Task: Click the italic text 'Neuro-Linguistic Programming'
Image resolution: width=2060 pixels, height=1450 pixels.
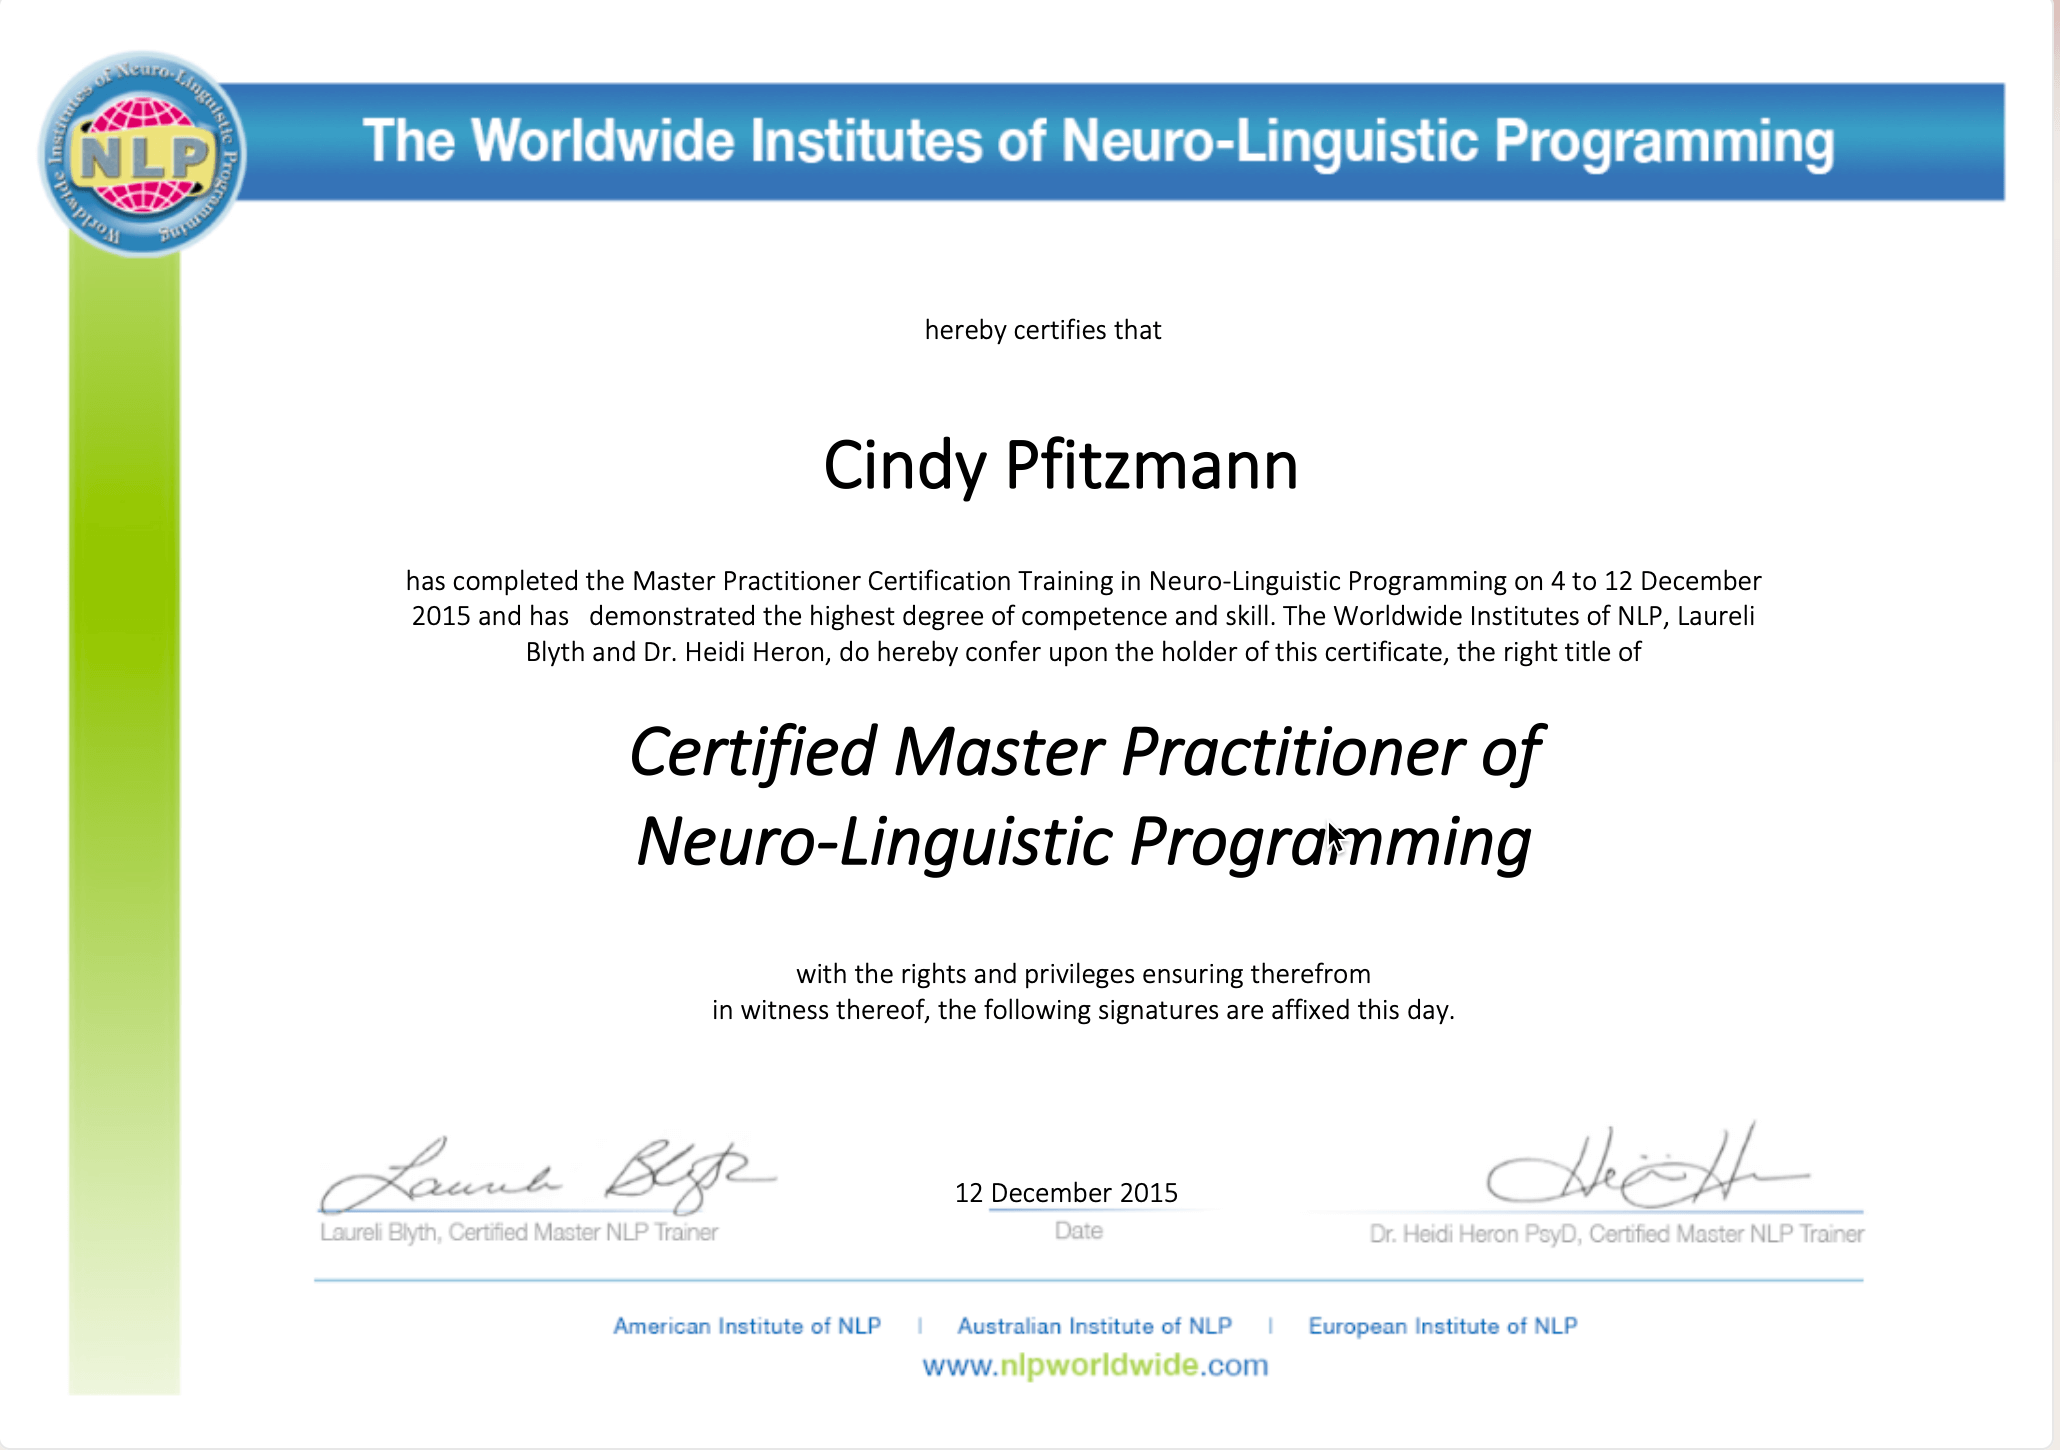Action: click(x=1084, y=843)
